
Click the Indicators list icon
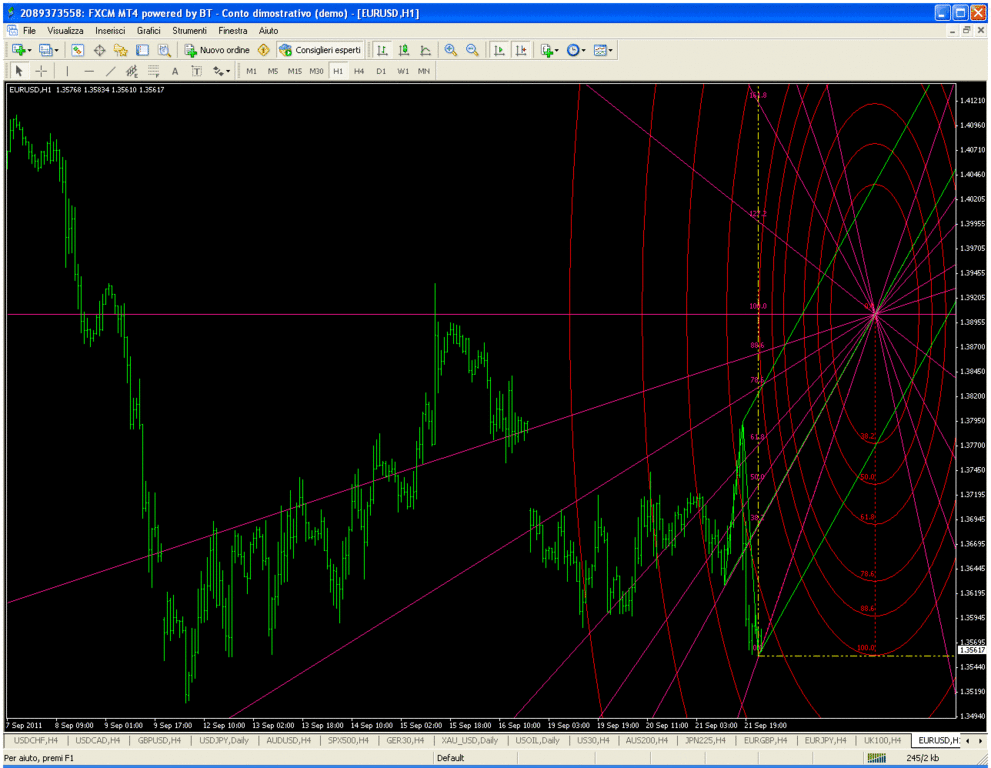547,50
